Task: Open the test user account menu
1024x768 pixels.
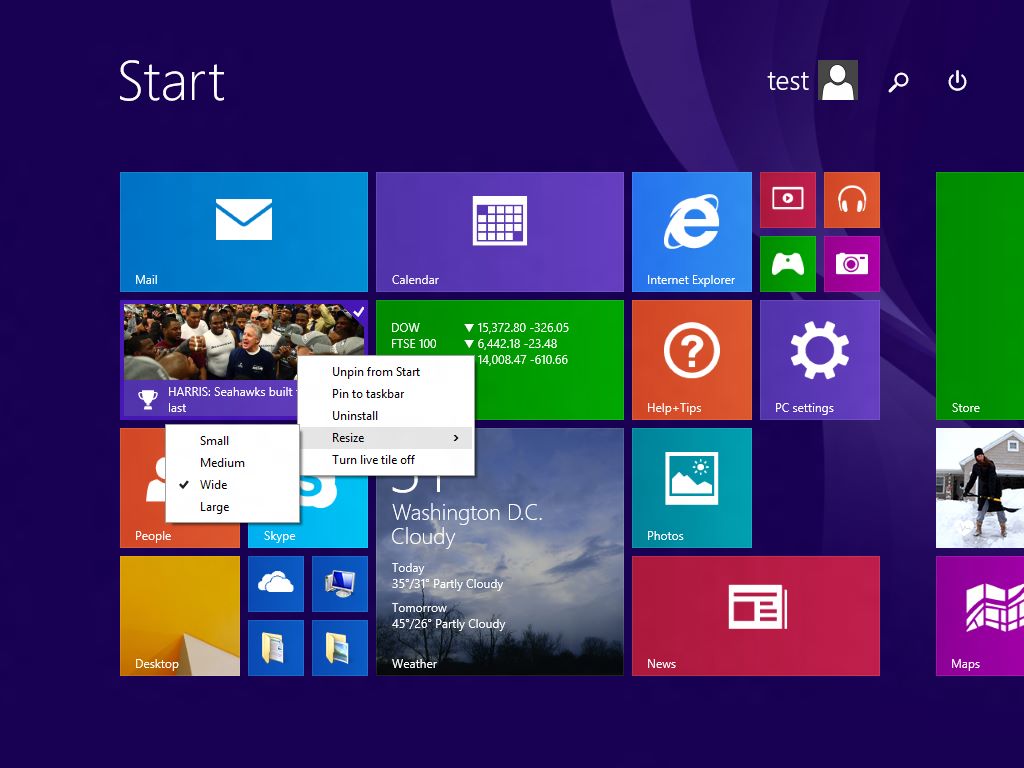Action: pyautogui.click(x=812, y=81)
